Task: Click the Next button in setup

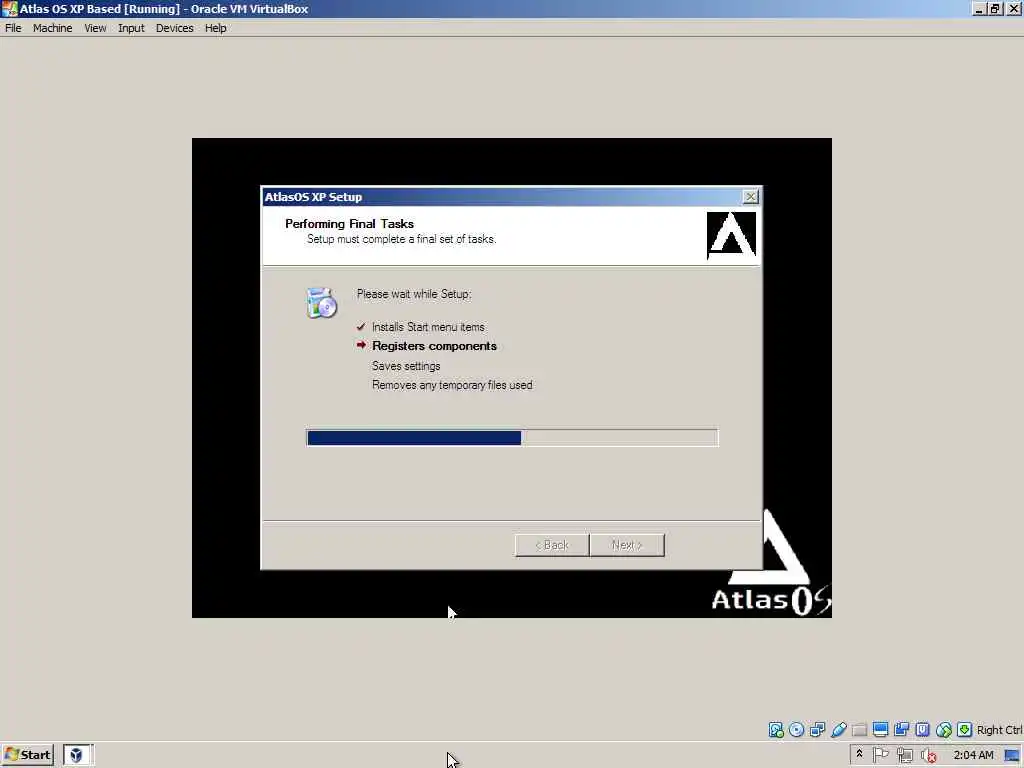Action: (627, 545)
